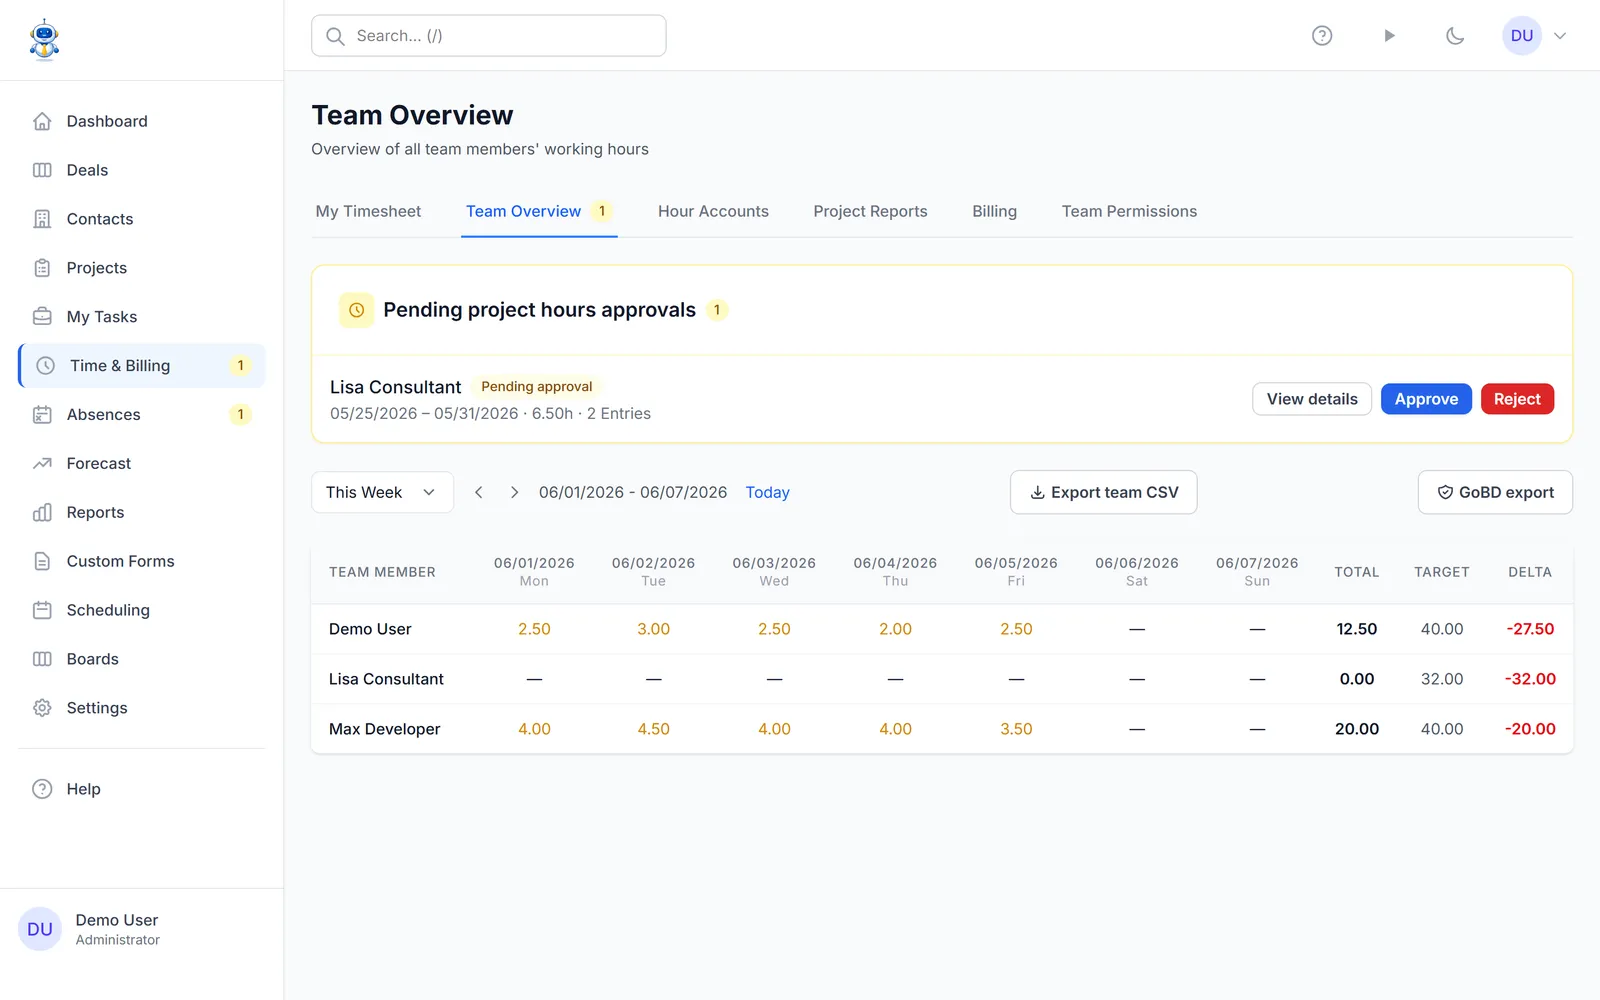Open Contacts via its building icon
The image size is (1600, 1000).
pyautogui.click(x=42, y=219)
